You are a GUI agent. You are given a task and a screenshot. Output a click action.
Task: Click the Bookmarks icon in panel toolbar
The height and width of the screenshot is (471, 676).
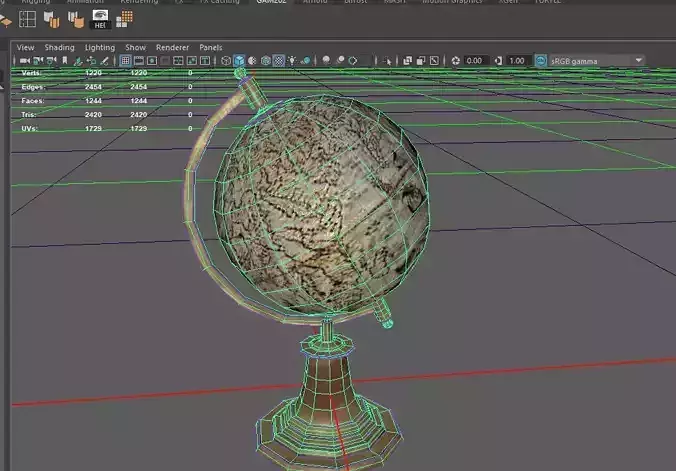[x=65, y=61]
